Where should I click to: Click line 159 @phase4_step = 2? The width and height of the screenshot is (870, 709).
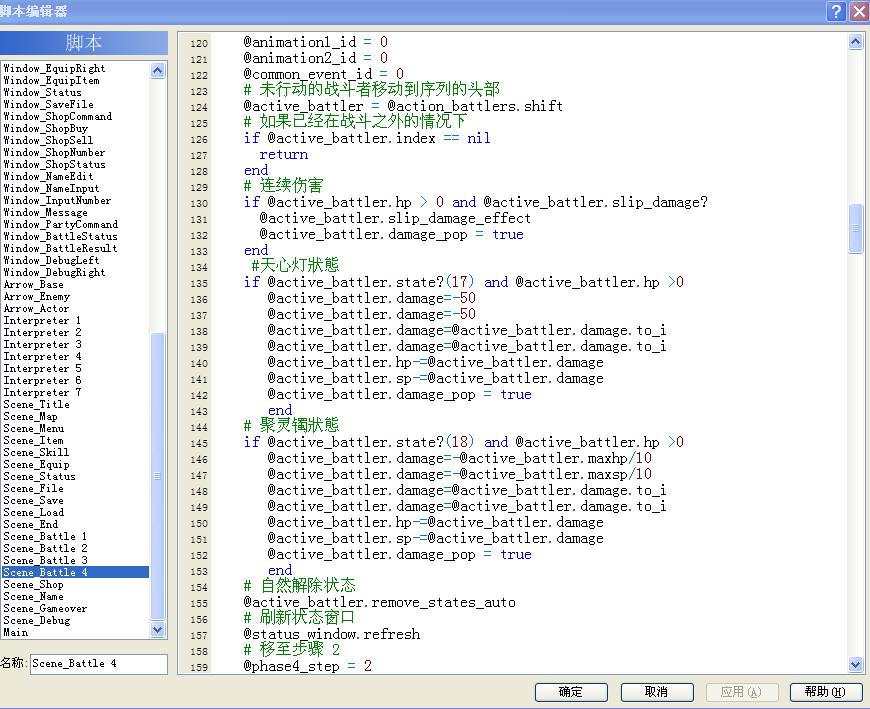308,666
